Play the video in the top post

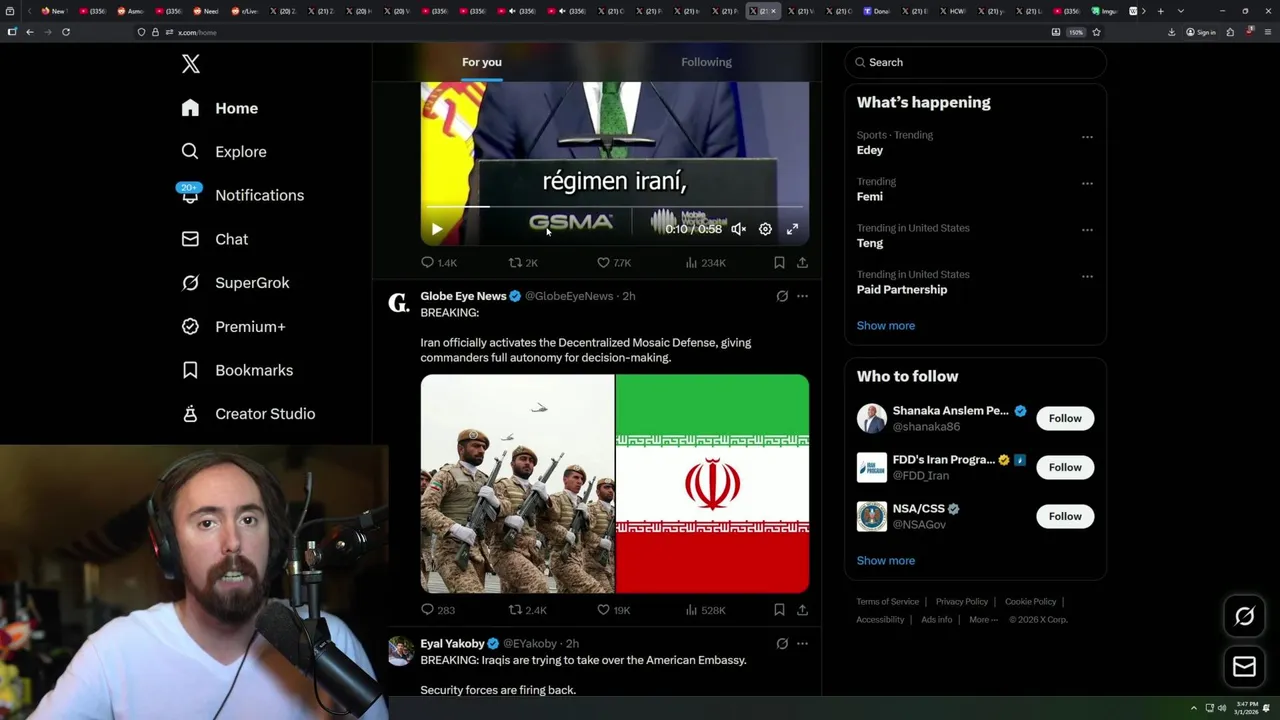pos(437,229)
